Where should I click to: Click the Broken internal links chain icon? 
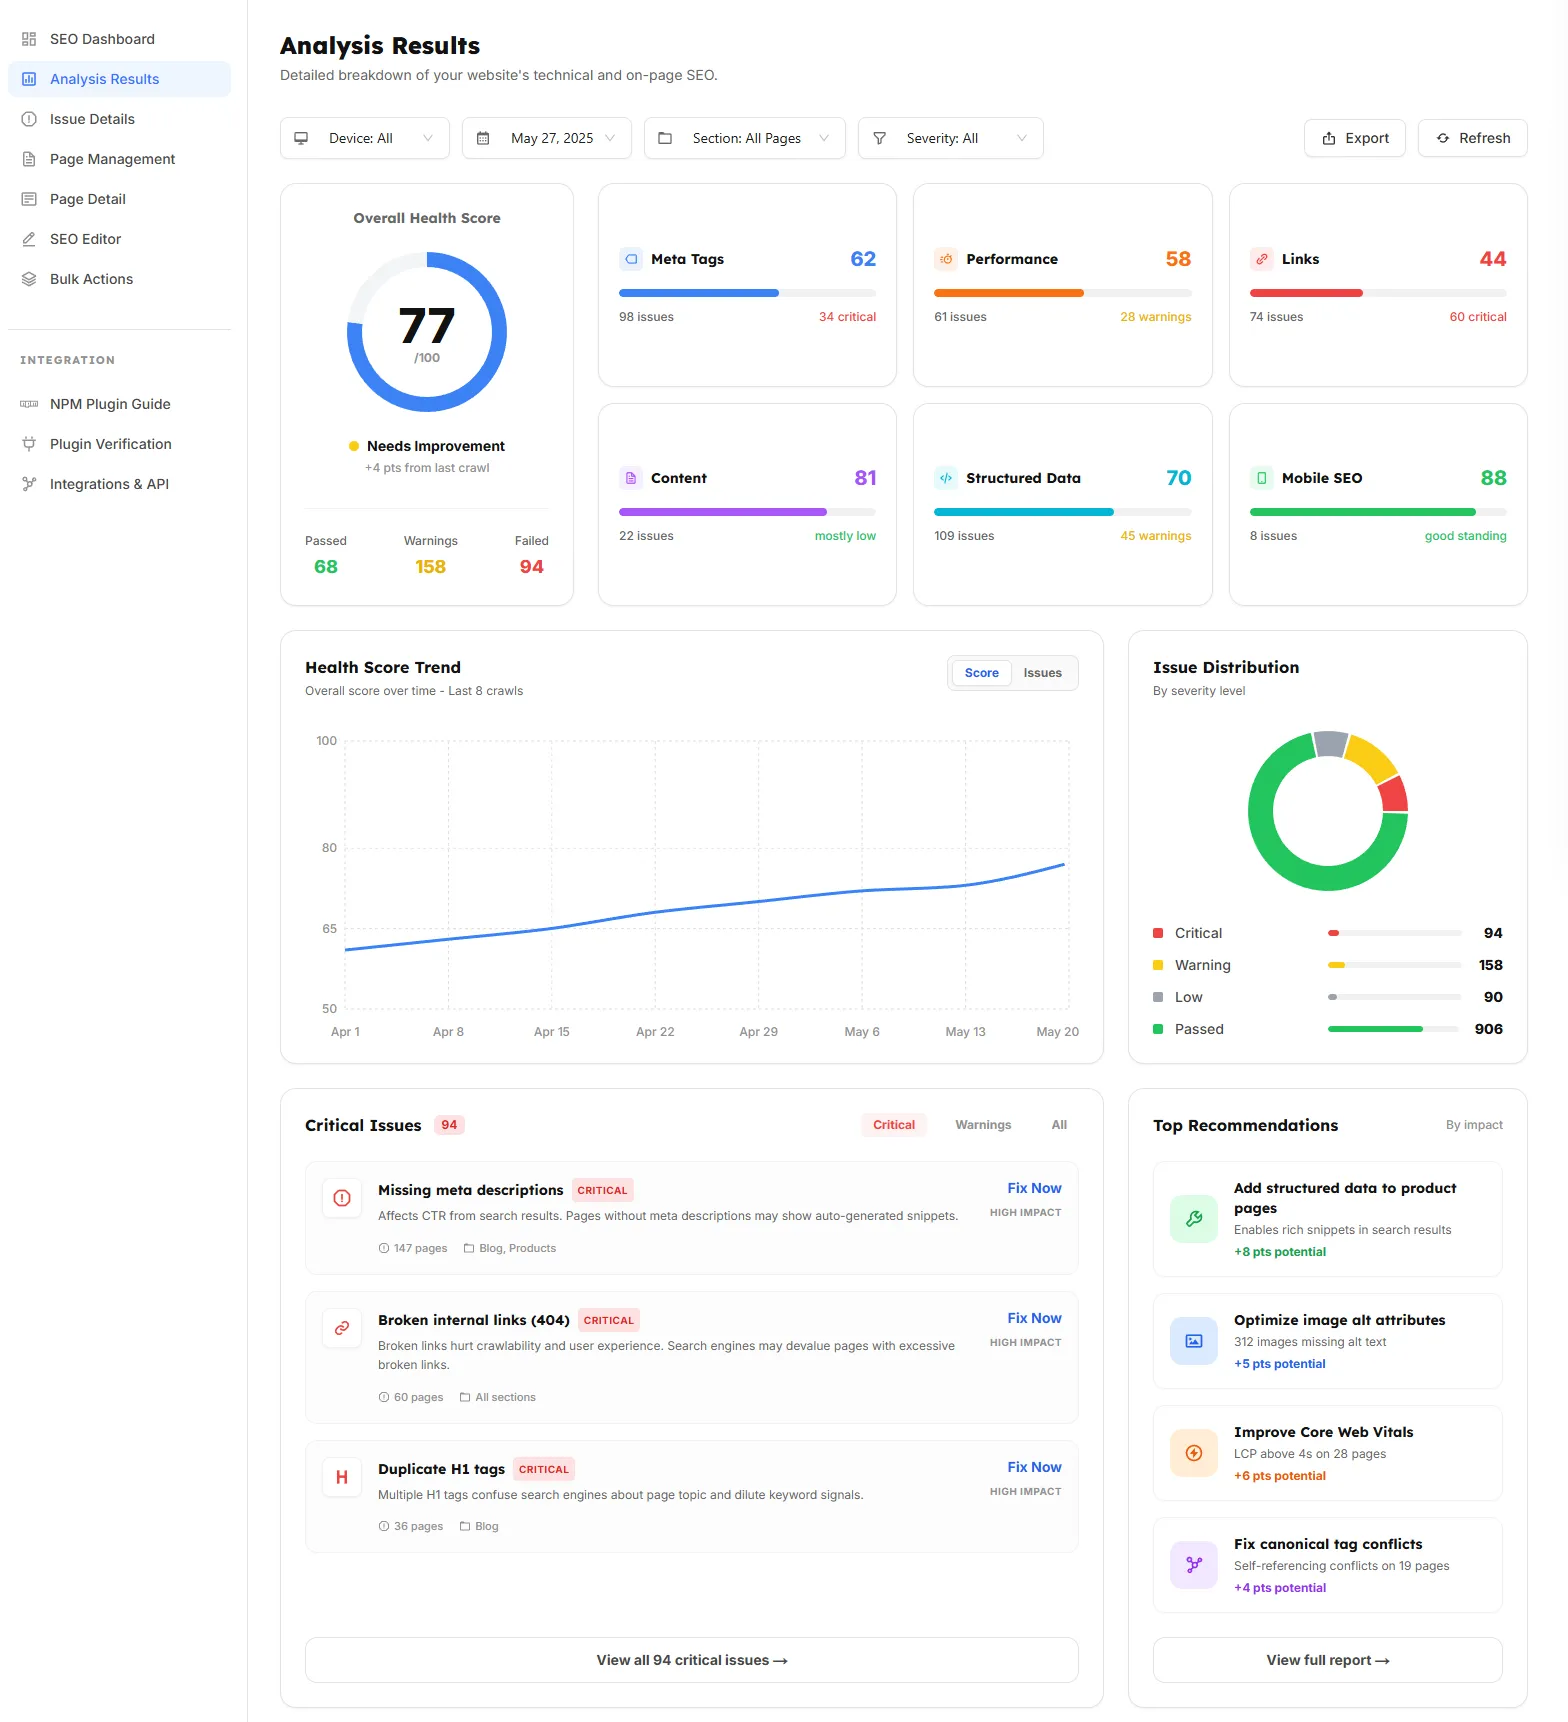[x=342, y=1328]
